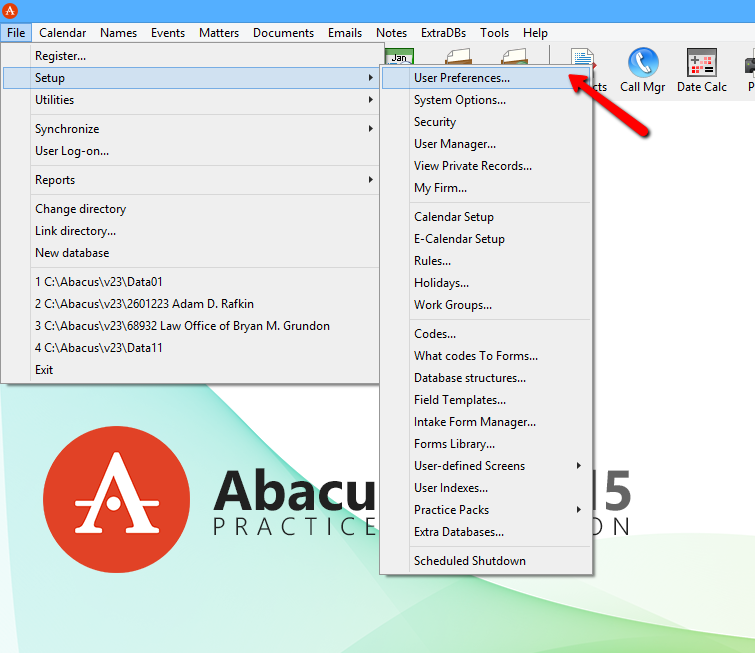The image size is (755, 653).
Task: Select Security menu item
Action: 486,122
